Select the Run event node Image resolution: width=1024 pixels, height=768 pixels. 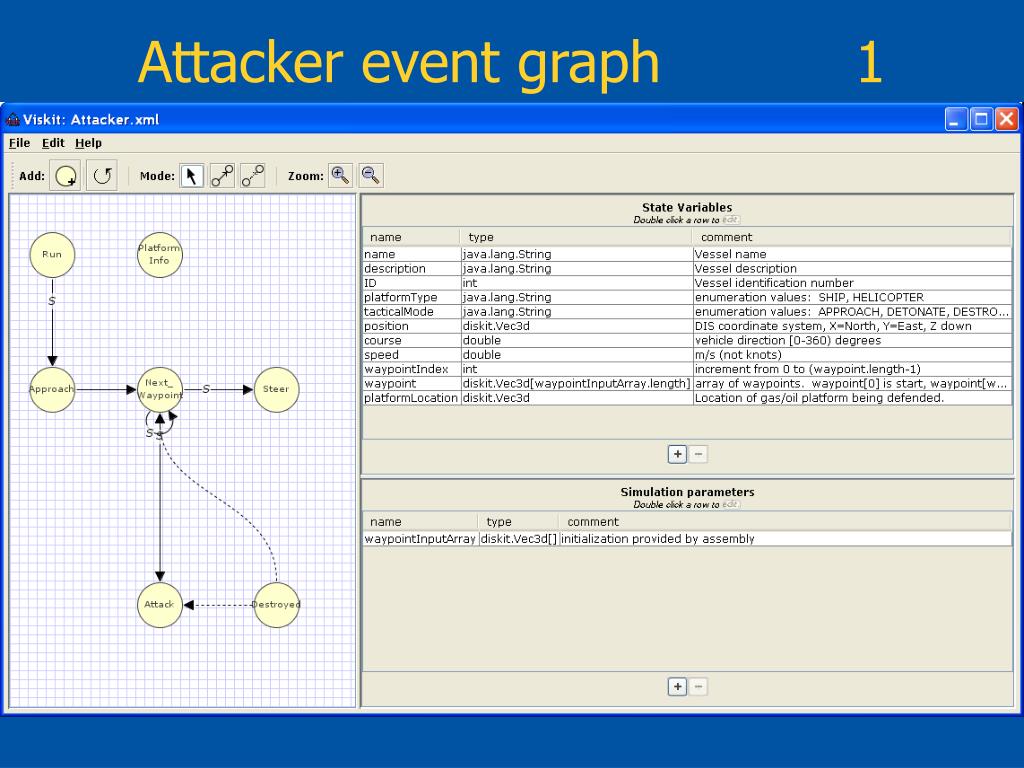(52, 255)
